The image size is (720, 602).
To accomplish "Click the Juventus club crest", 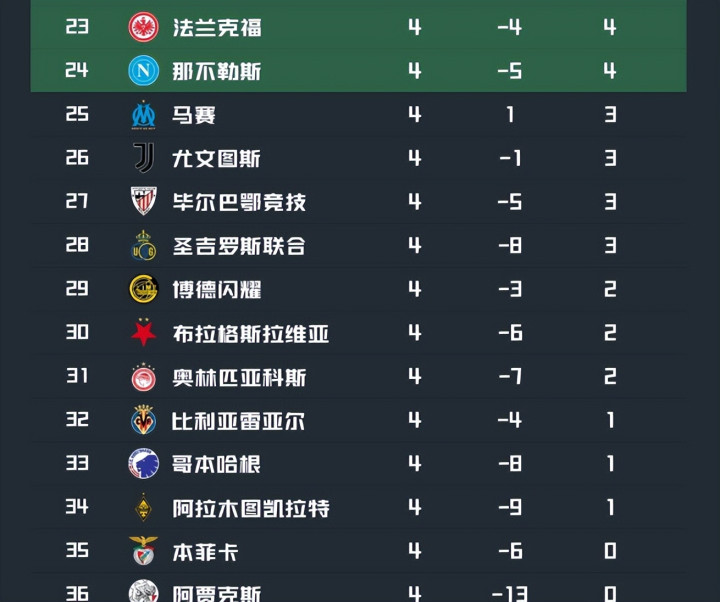I will pos(144,158).
